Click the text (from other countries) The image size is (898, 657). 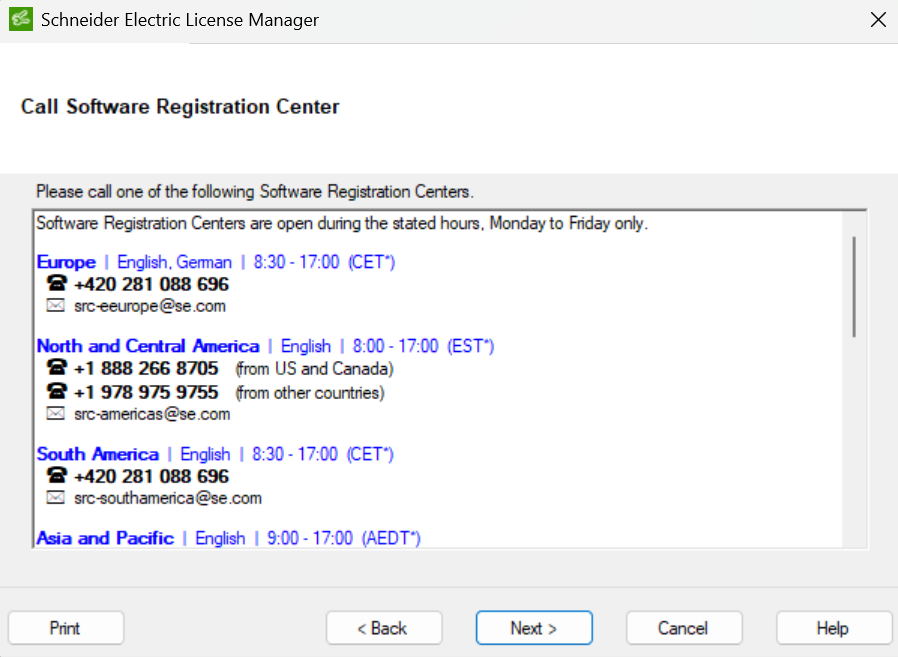click(x=310, y=392)
